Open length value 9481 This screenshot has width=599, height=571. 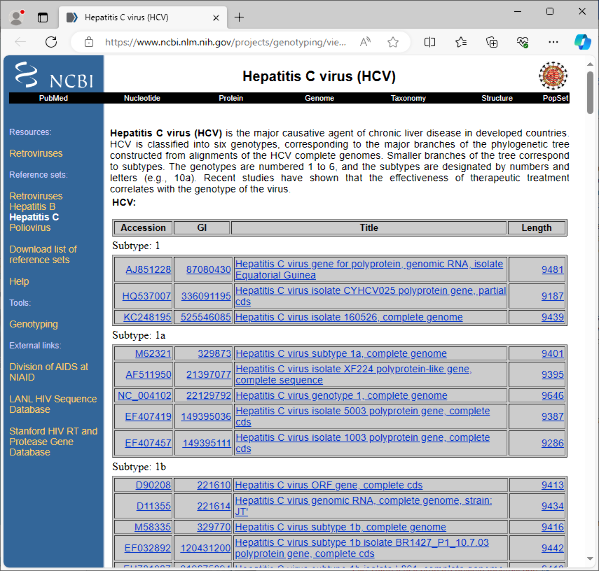[x=552, y=270]
